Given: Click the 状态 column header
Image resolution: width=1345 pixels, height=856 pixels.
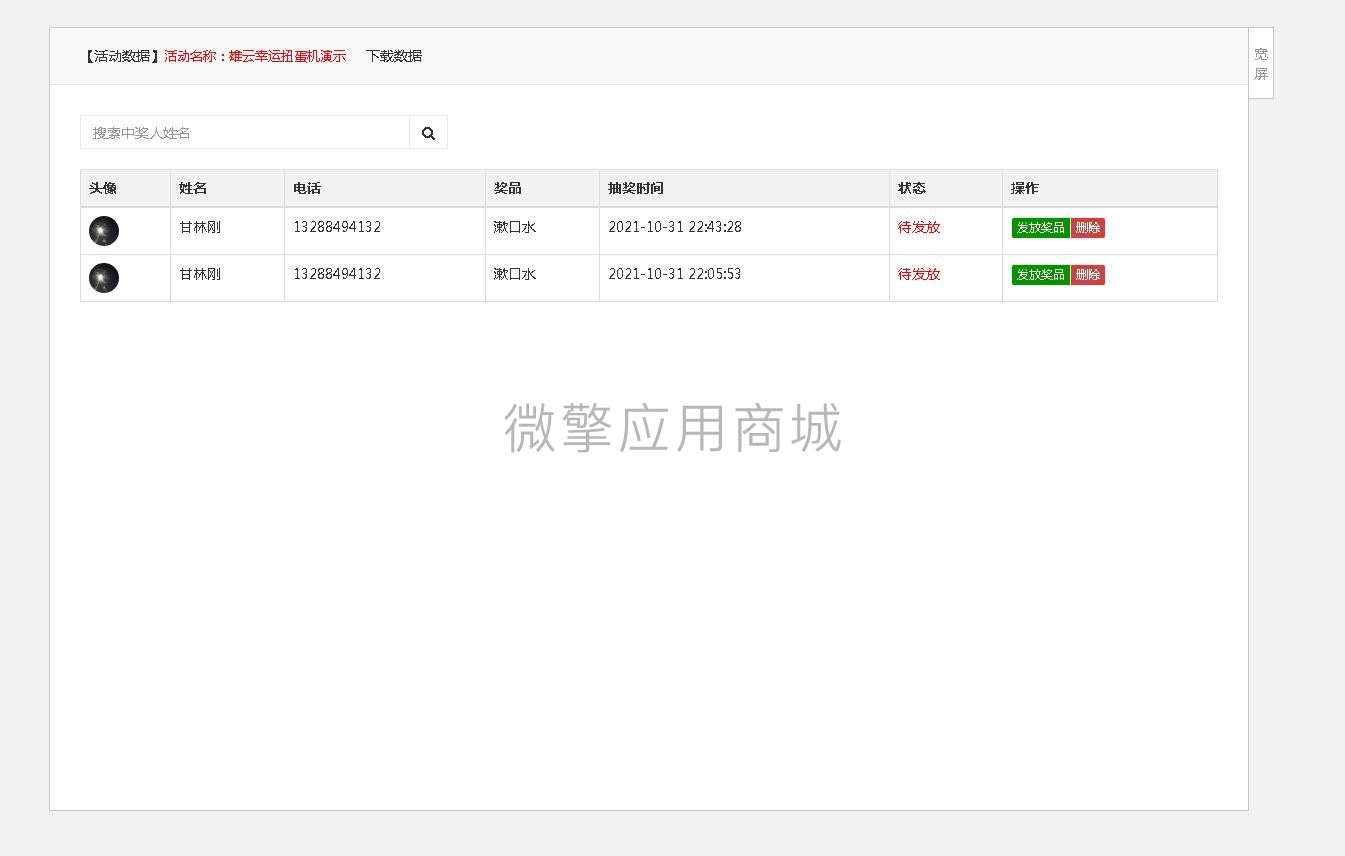Looking at the screenshot, I should click(x=910, y=188).
